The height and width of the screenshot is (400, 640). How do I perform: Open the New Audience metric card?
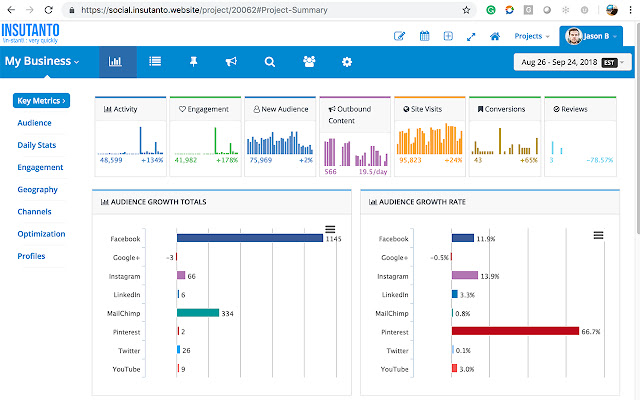280,137
